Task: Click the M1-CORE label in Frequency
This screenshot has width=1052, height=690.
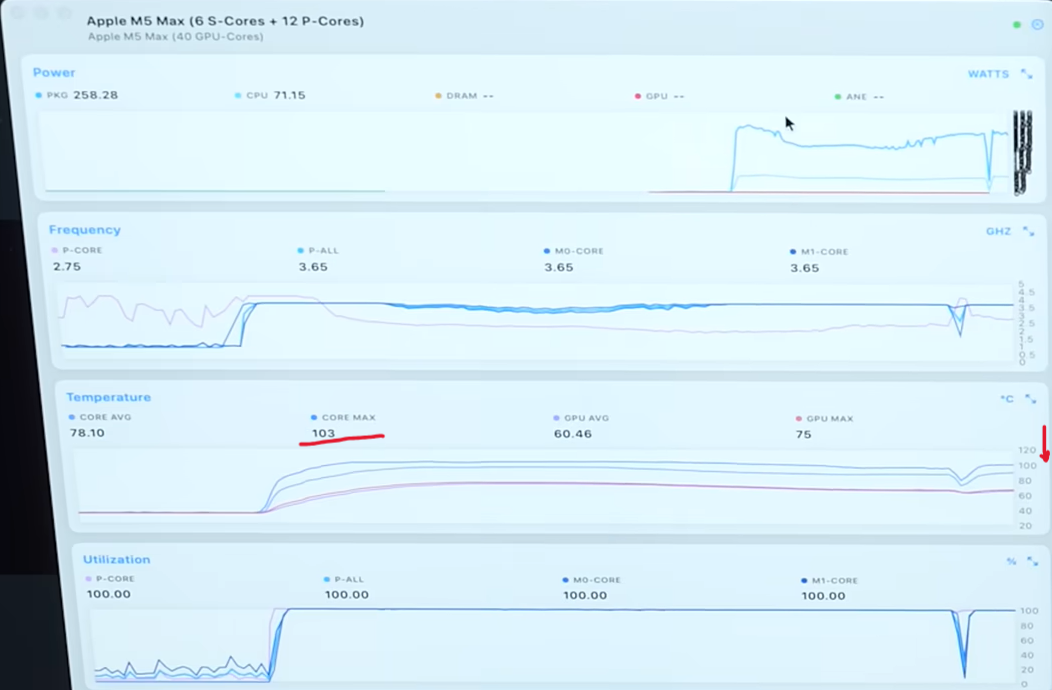Action: point(825,252)
